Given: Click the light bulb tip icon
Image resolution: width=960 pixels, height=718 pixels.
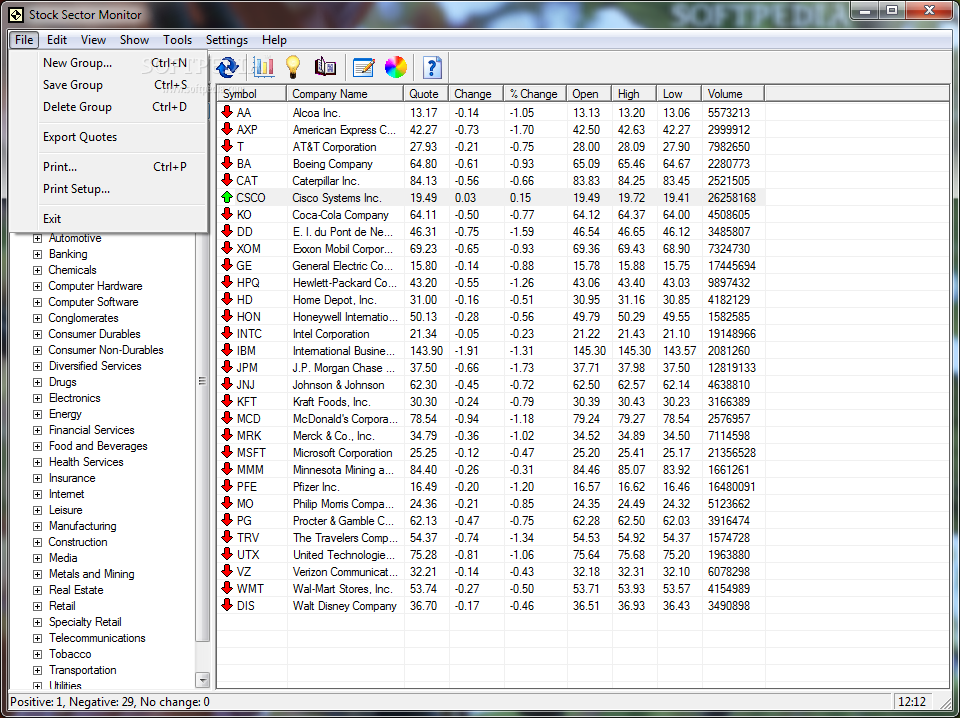Looking at the screenshot, I should 293,67.
